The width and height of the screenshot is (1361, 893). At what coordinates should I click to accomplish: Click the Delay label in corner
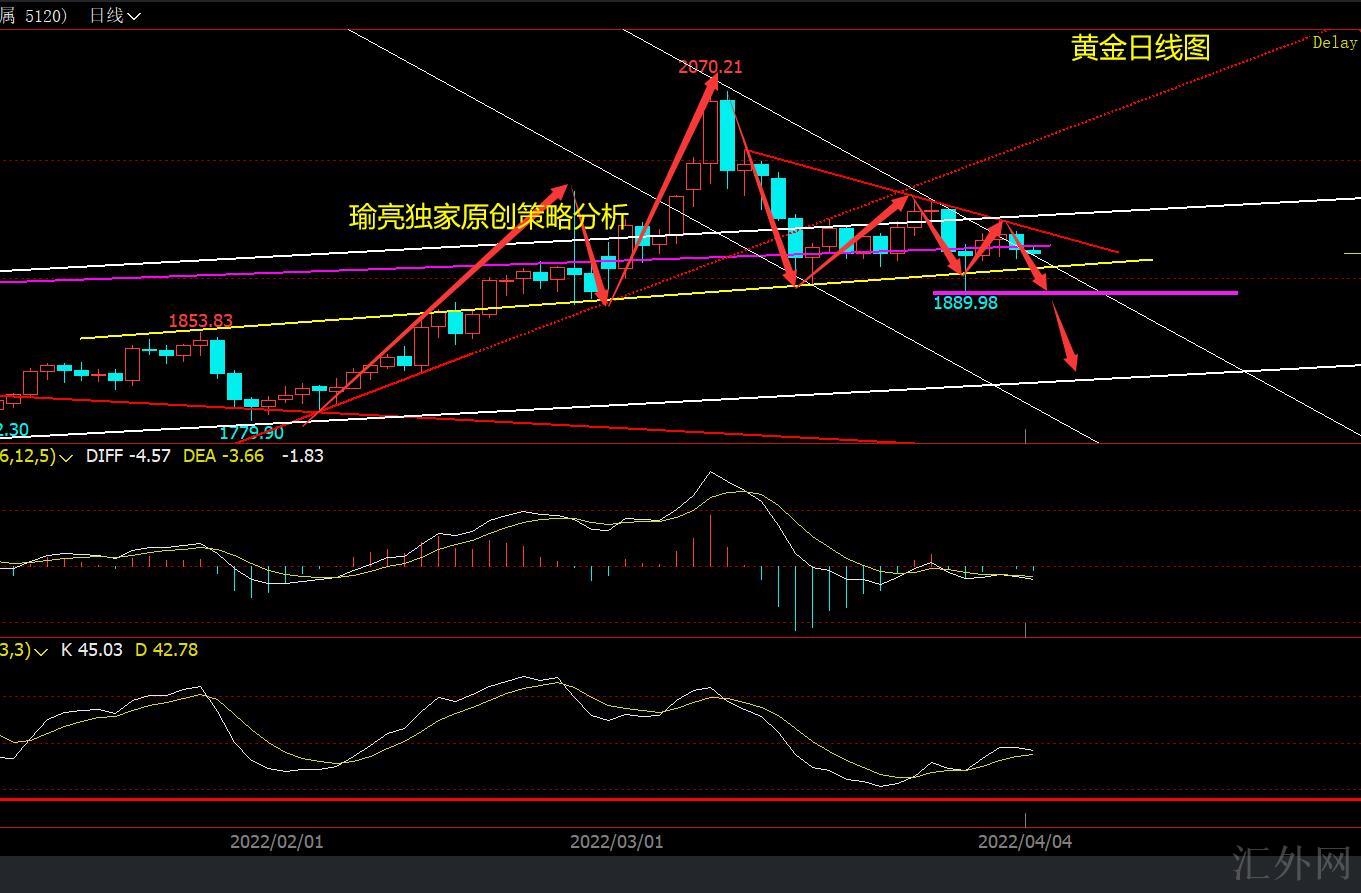(x=1334, y=43)
